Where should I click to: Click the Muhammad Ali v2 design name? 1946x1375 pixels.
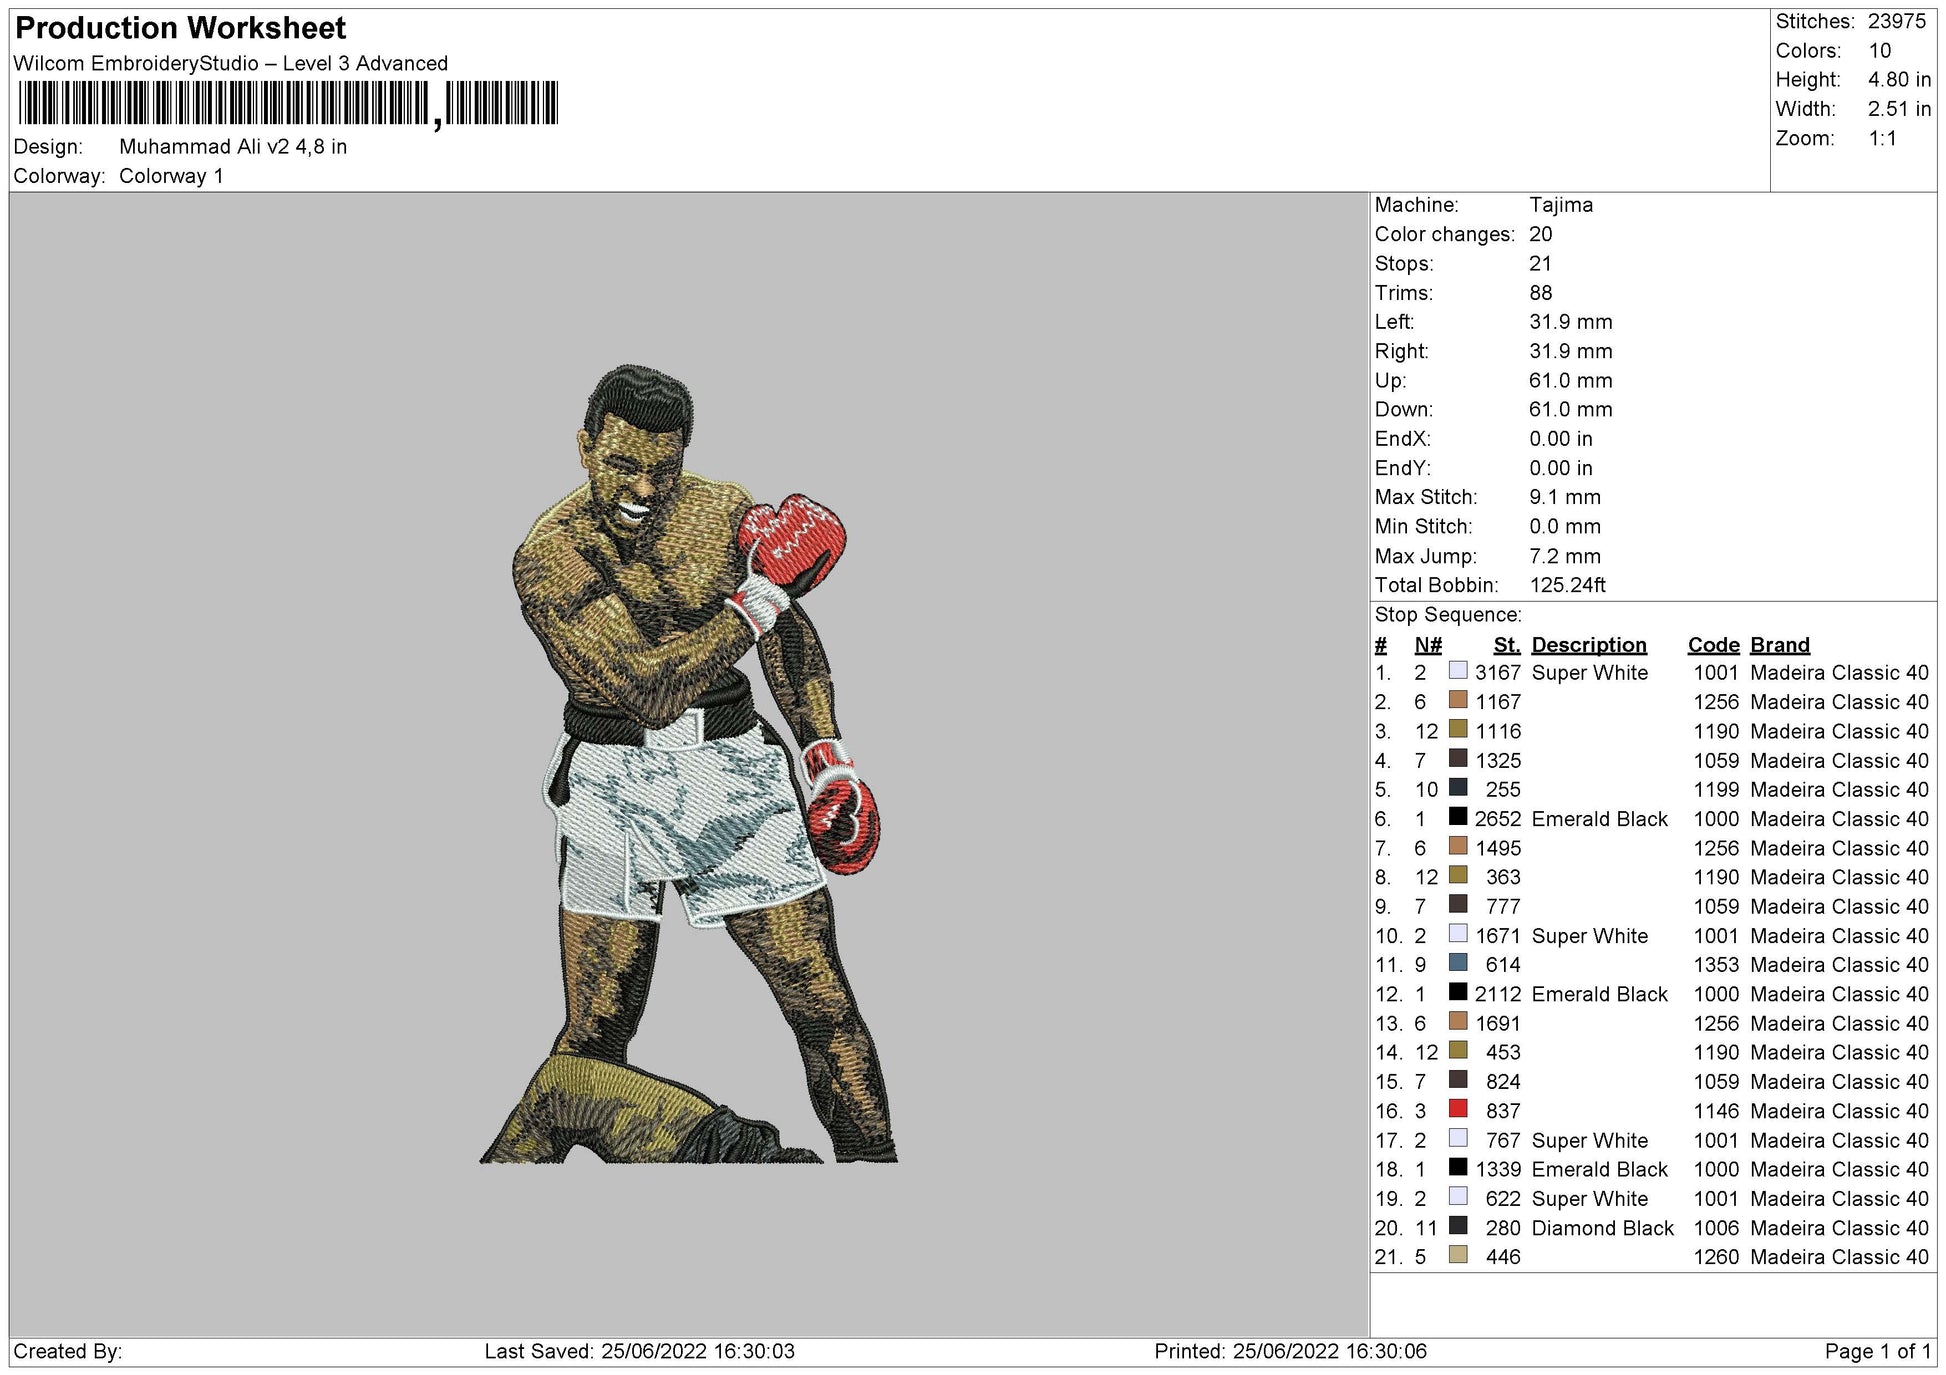[232, 147]
